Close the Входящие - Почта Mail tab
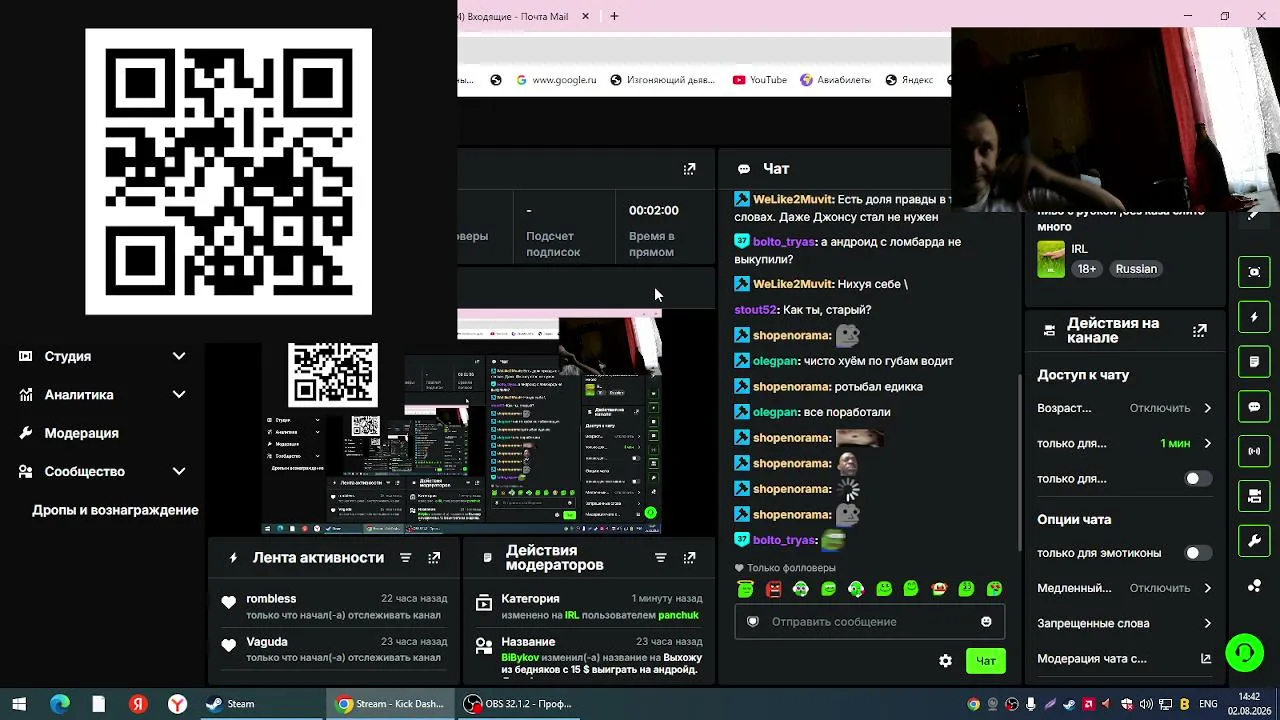 tap(585, 16)
